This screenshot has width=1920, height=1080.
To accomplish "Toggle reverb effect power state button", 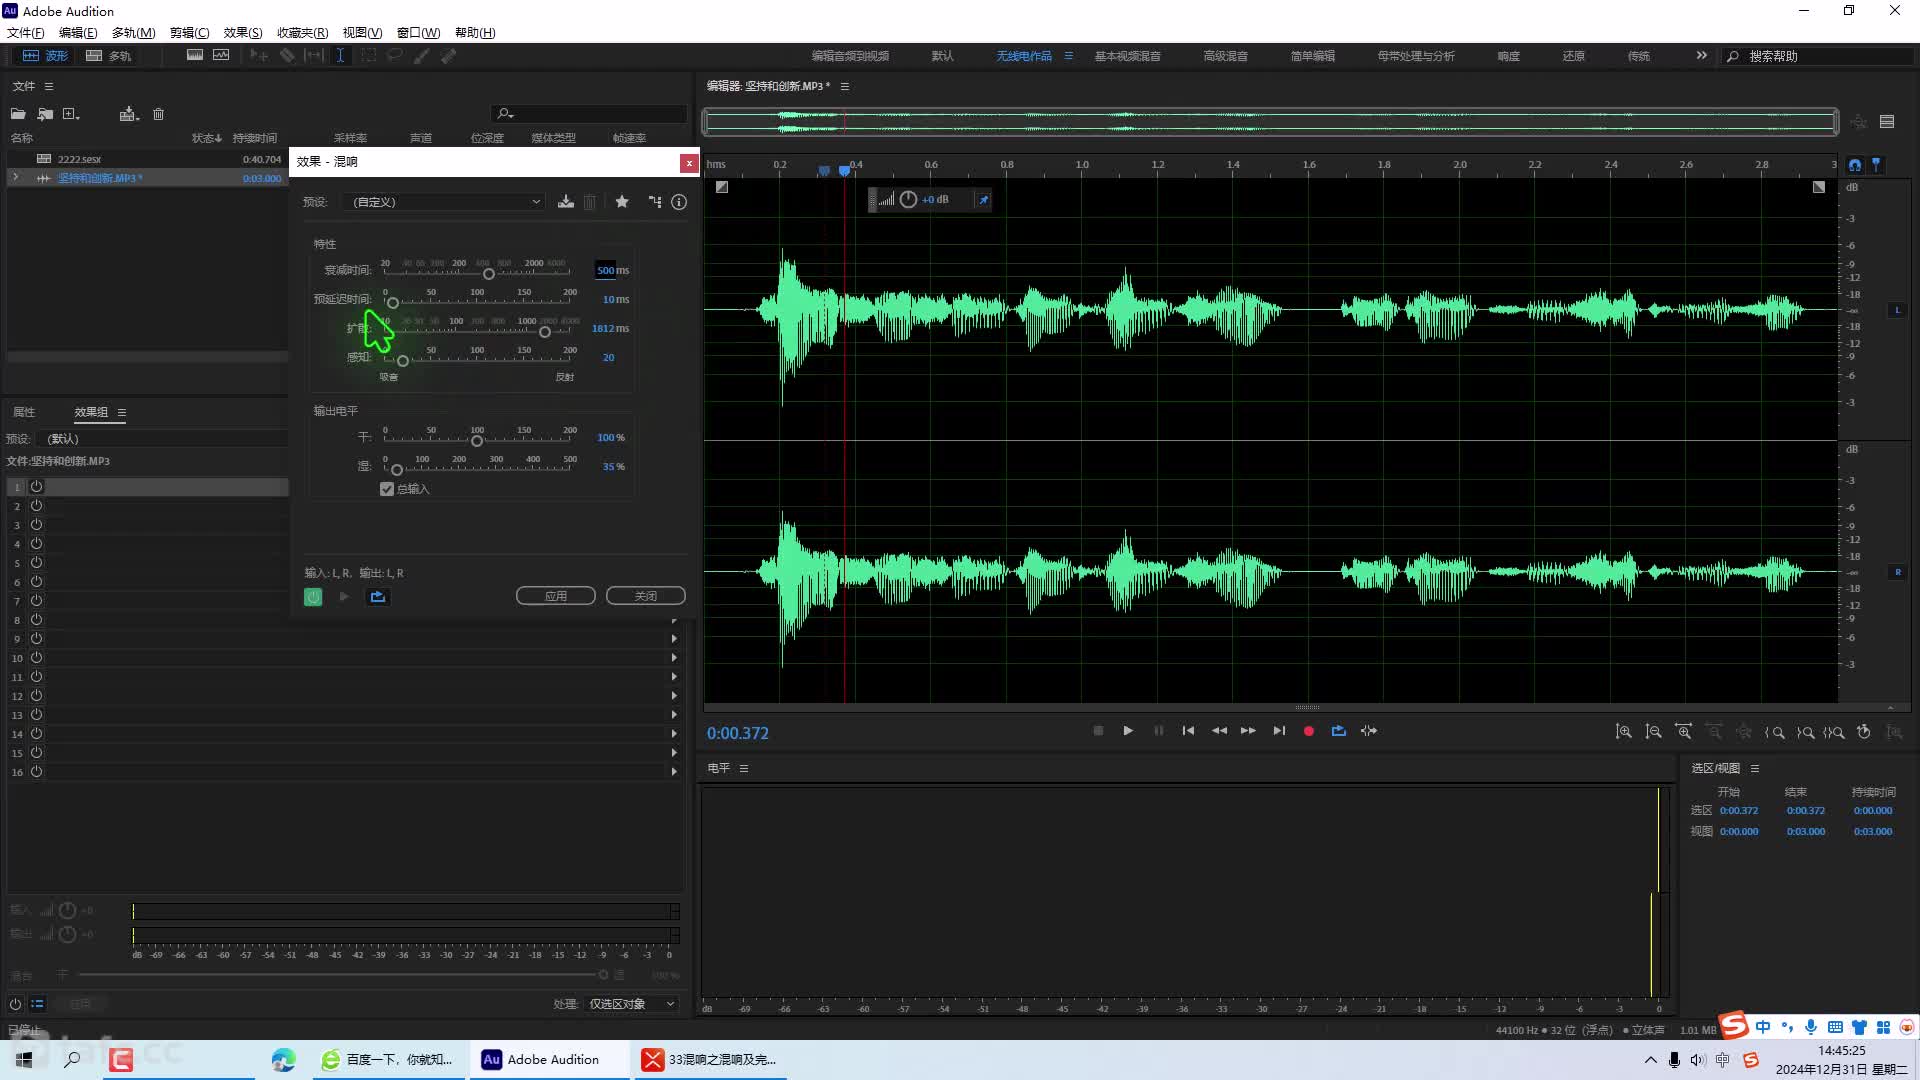I will (x=313, y=597).
